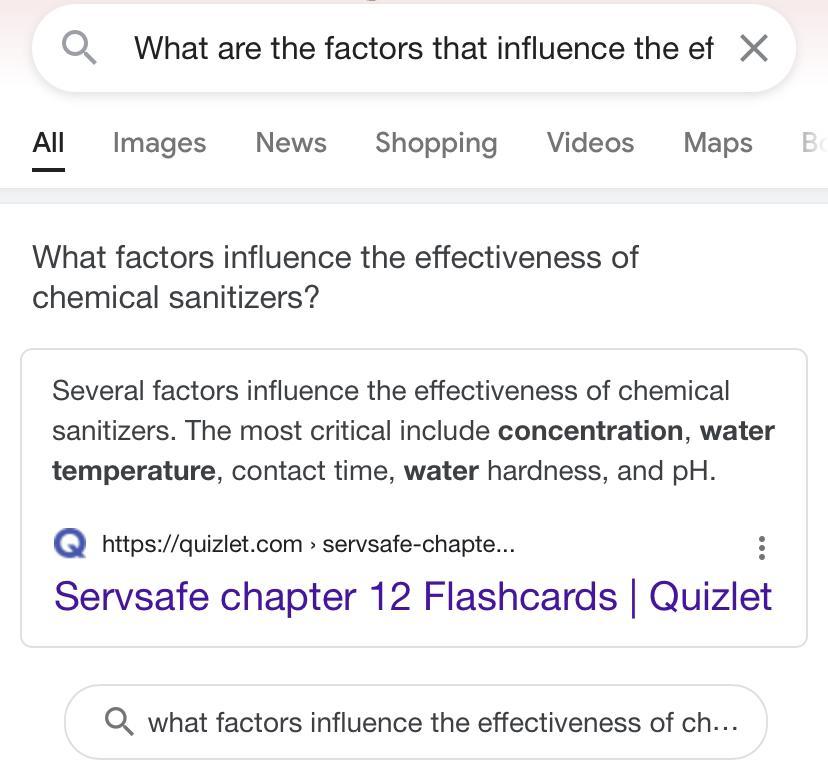Open the three-dot options for Quizlet result
This screenshot has height=782, width=828.
point(762,546)
